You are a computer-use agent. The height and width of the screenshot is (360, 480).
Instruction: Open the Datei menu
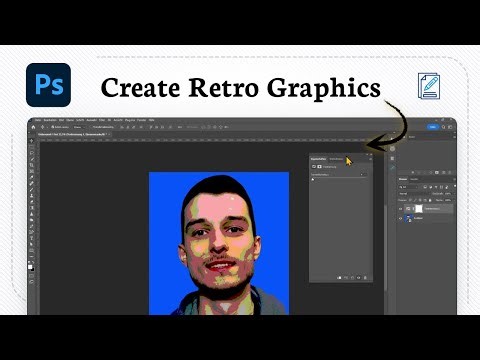click(x=38, y=120)
